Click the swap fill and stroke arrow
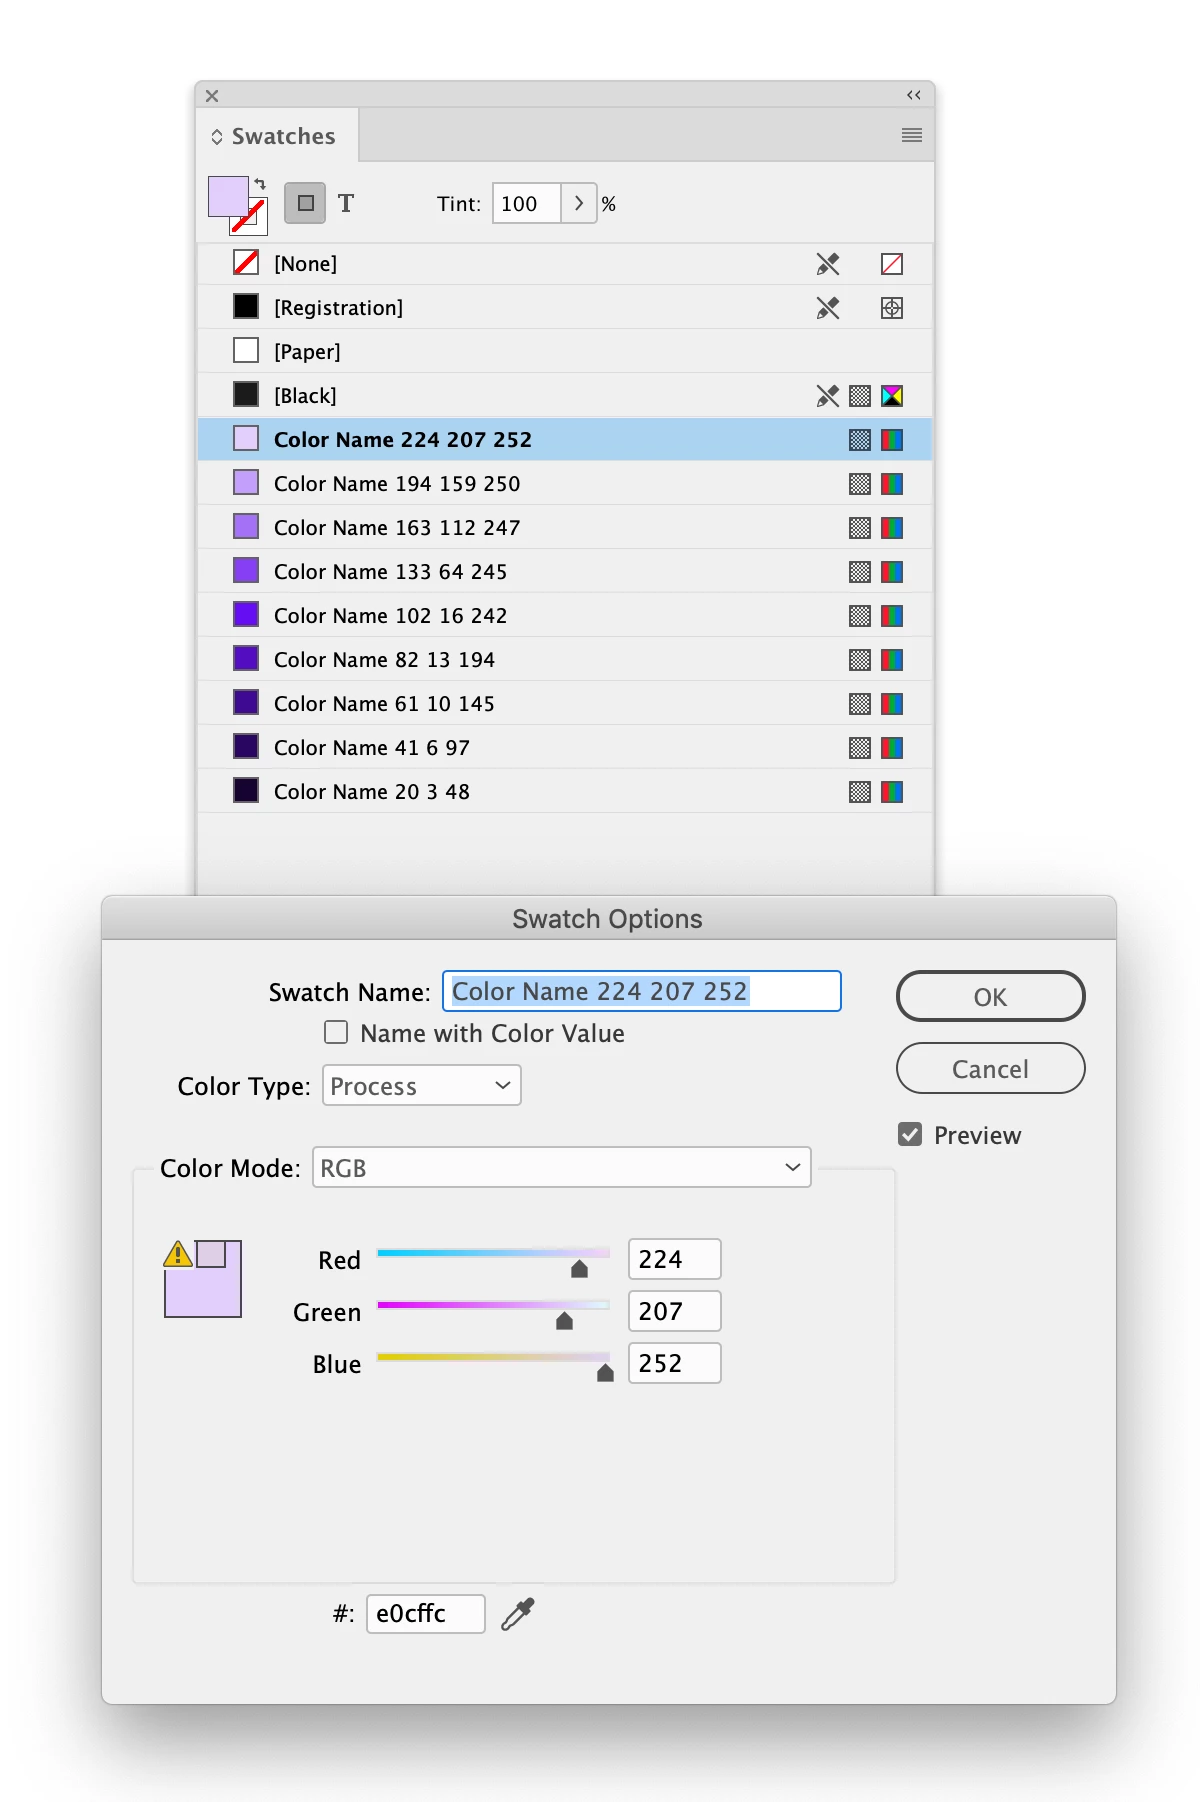This screenshot has width=1200, height=1802. tap(260, 184)
